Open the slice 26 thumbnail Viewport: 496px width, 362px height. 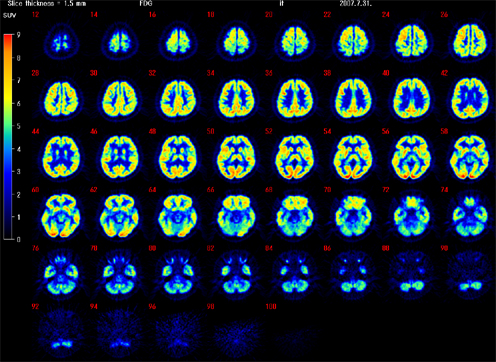(x=470, y=41)
